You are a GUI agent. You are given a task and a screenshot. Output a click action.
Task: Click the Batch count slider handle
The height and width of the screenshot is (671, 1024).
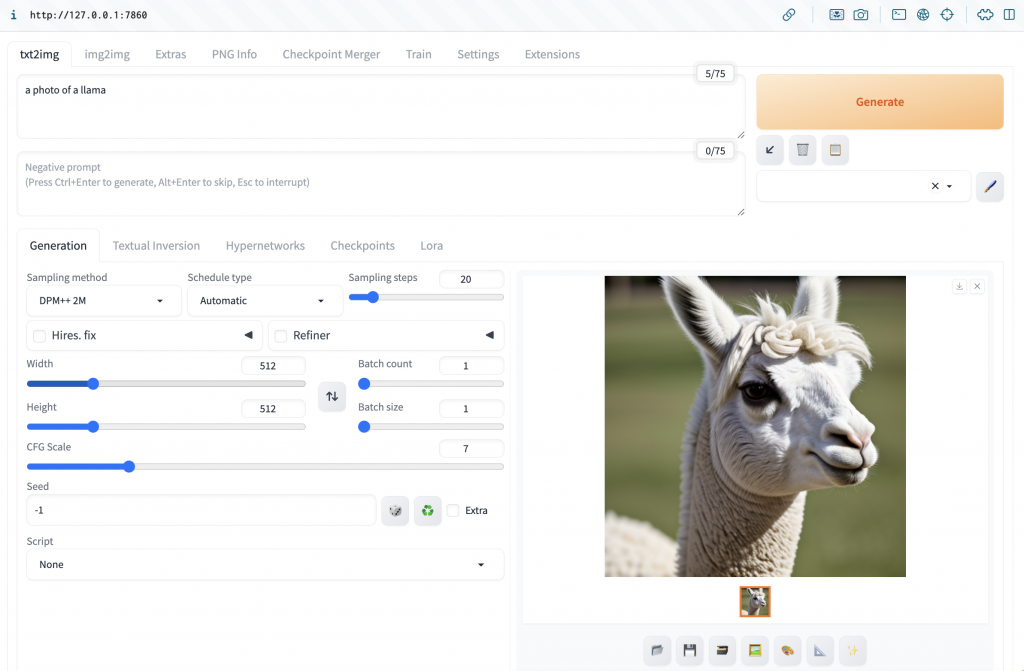[364, 384]
